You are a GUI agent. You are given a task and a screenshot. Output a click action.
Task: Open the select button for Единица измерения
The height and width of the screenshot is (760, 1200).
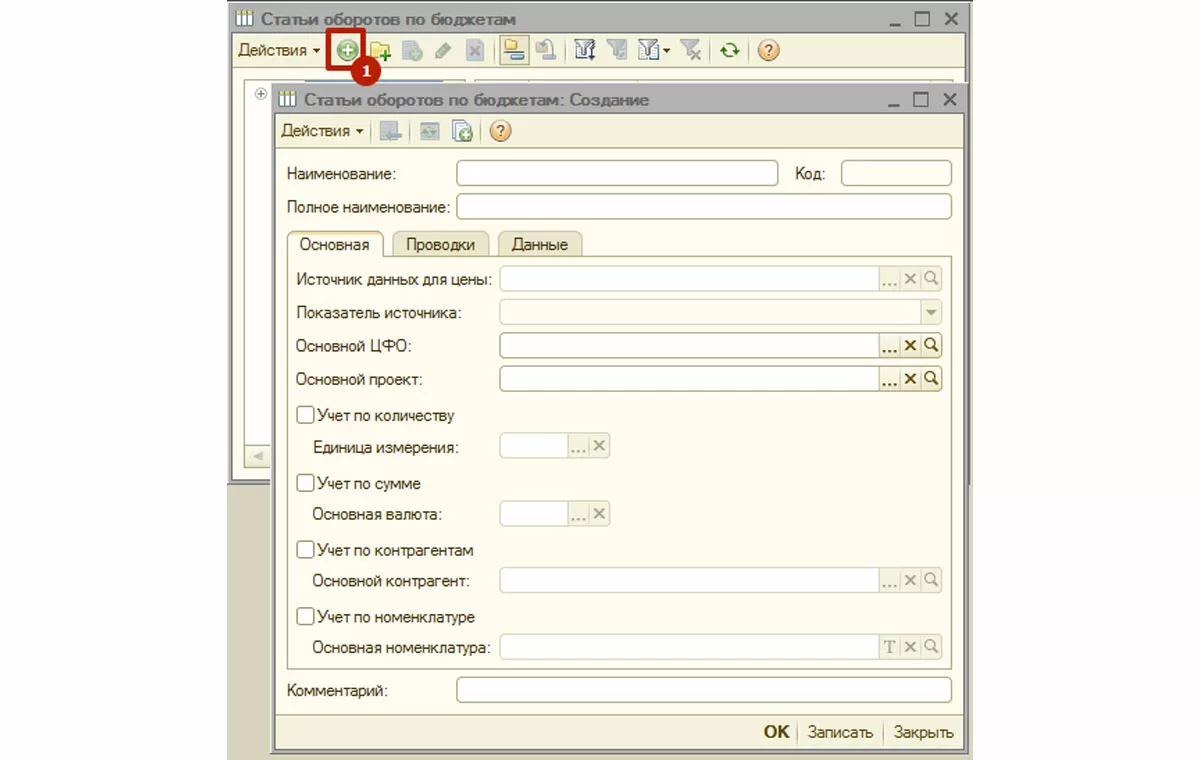pos(579,446)
